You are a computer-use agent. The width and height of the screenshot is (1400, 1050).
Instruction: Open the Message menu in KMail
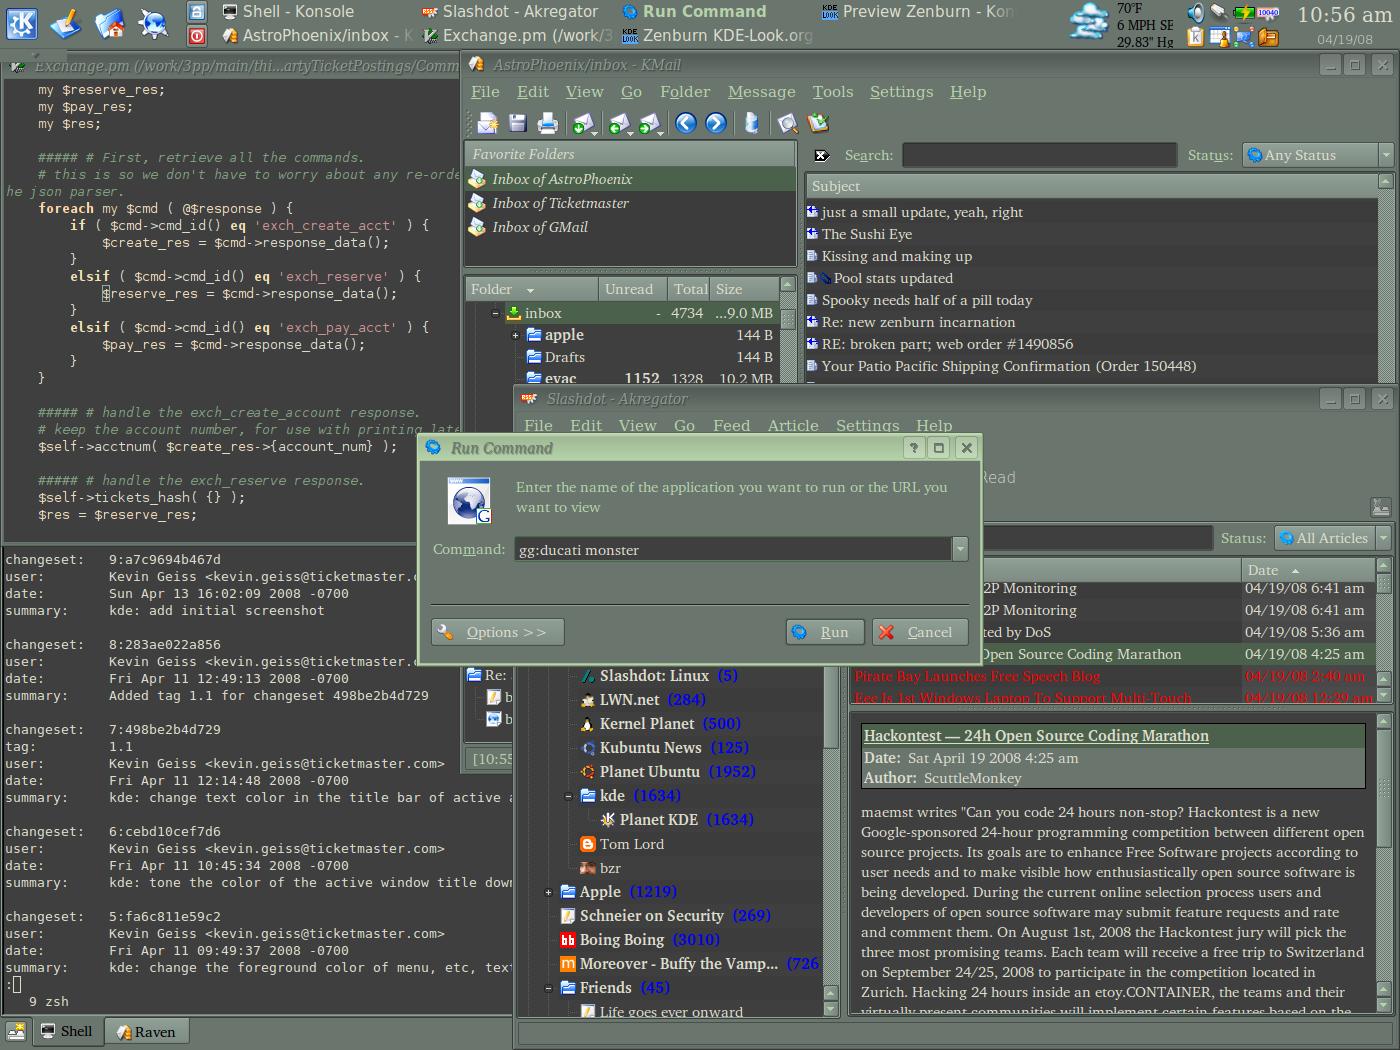click(761, 92)
